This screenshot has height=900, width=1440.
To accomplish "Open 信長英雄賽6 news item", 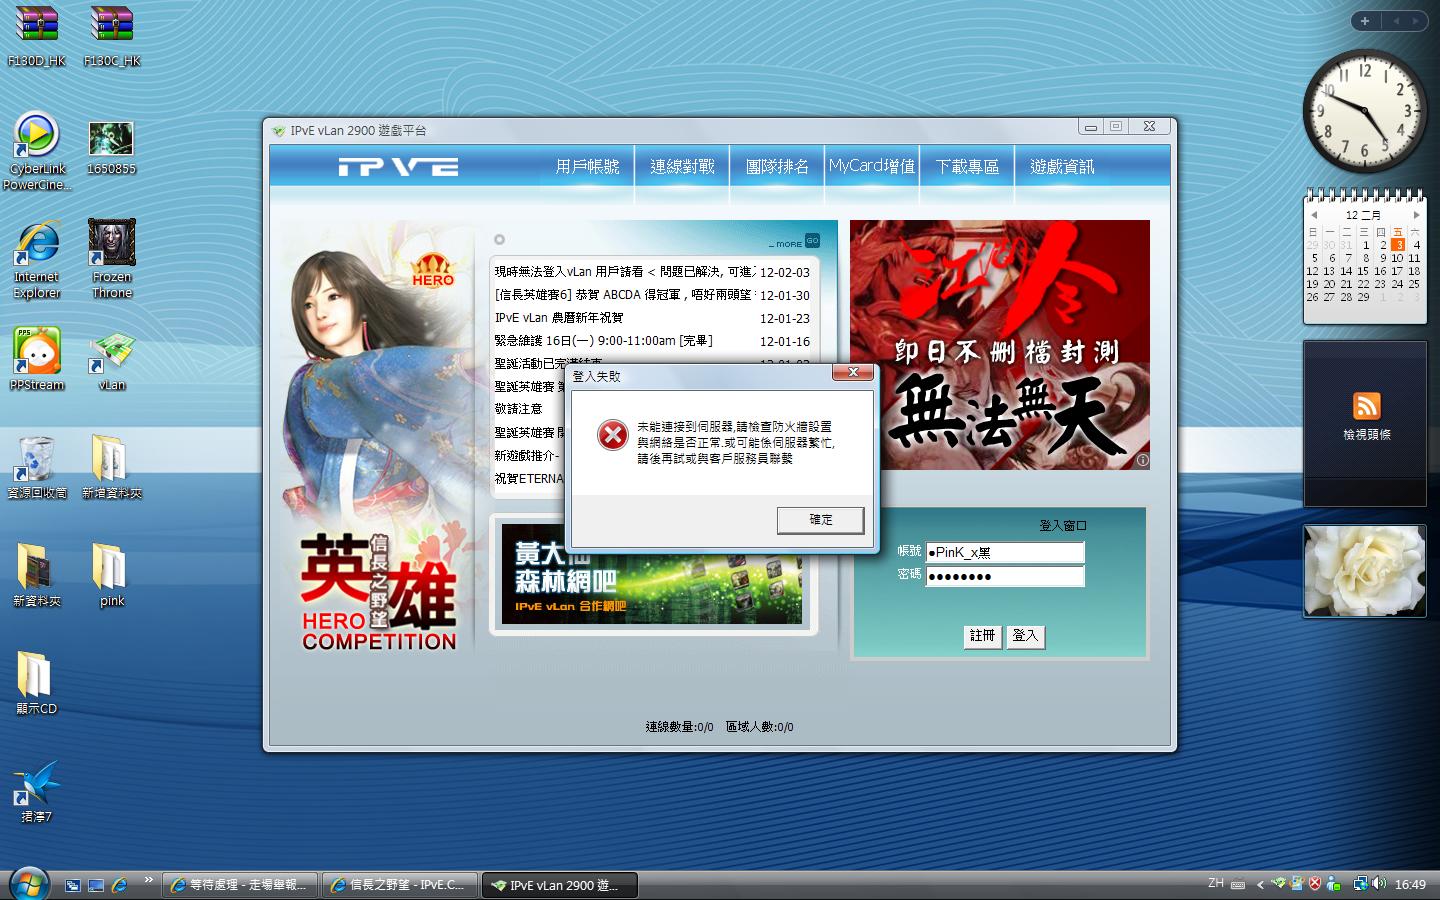I will tap(652, 295).
